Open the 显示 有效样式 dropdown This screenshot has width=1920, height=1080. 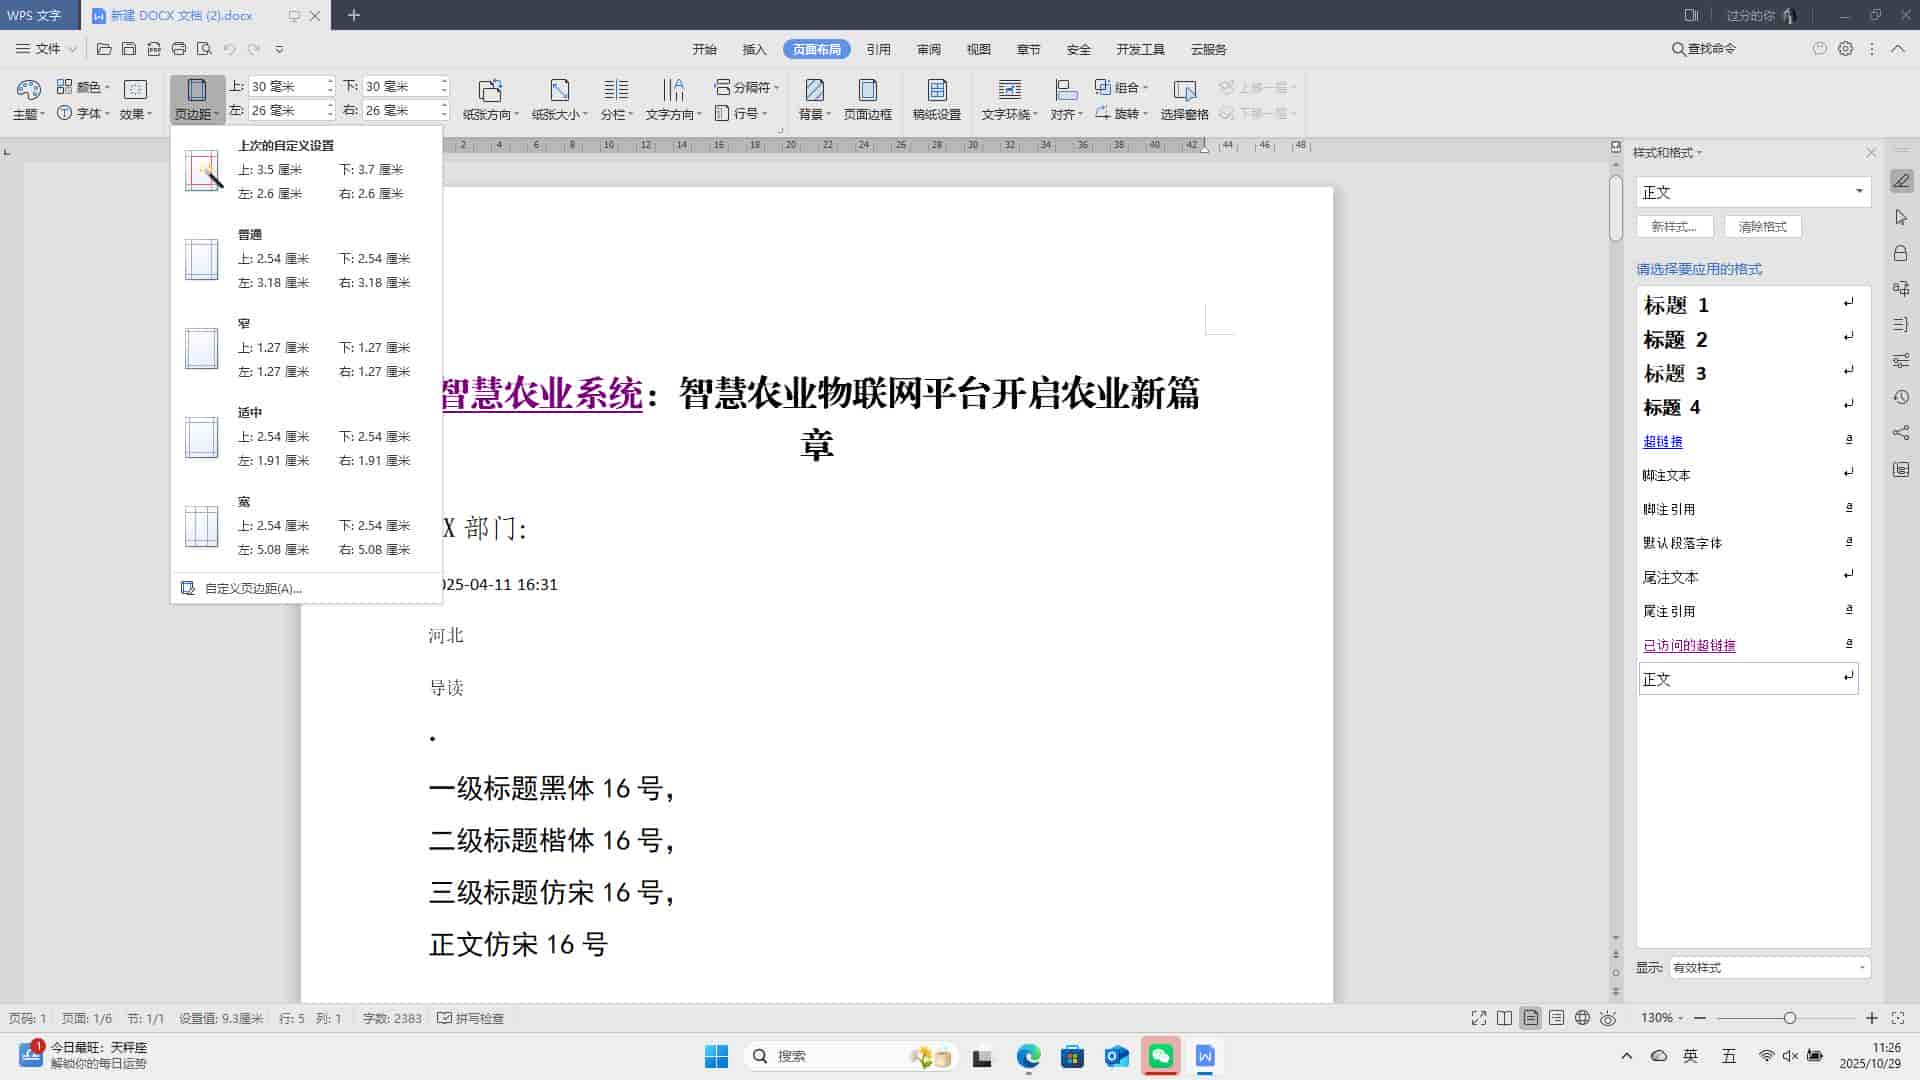(x=1769, y=967)
